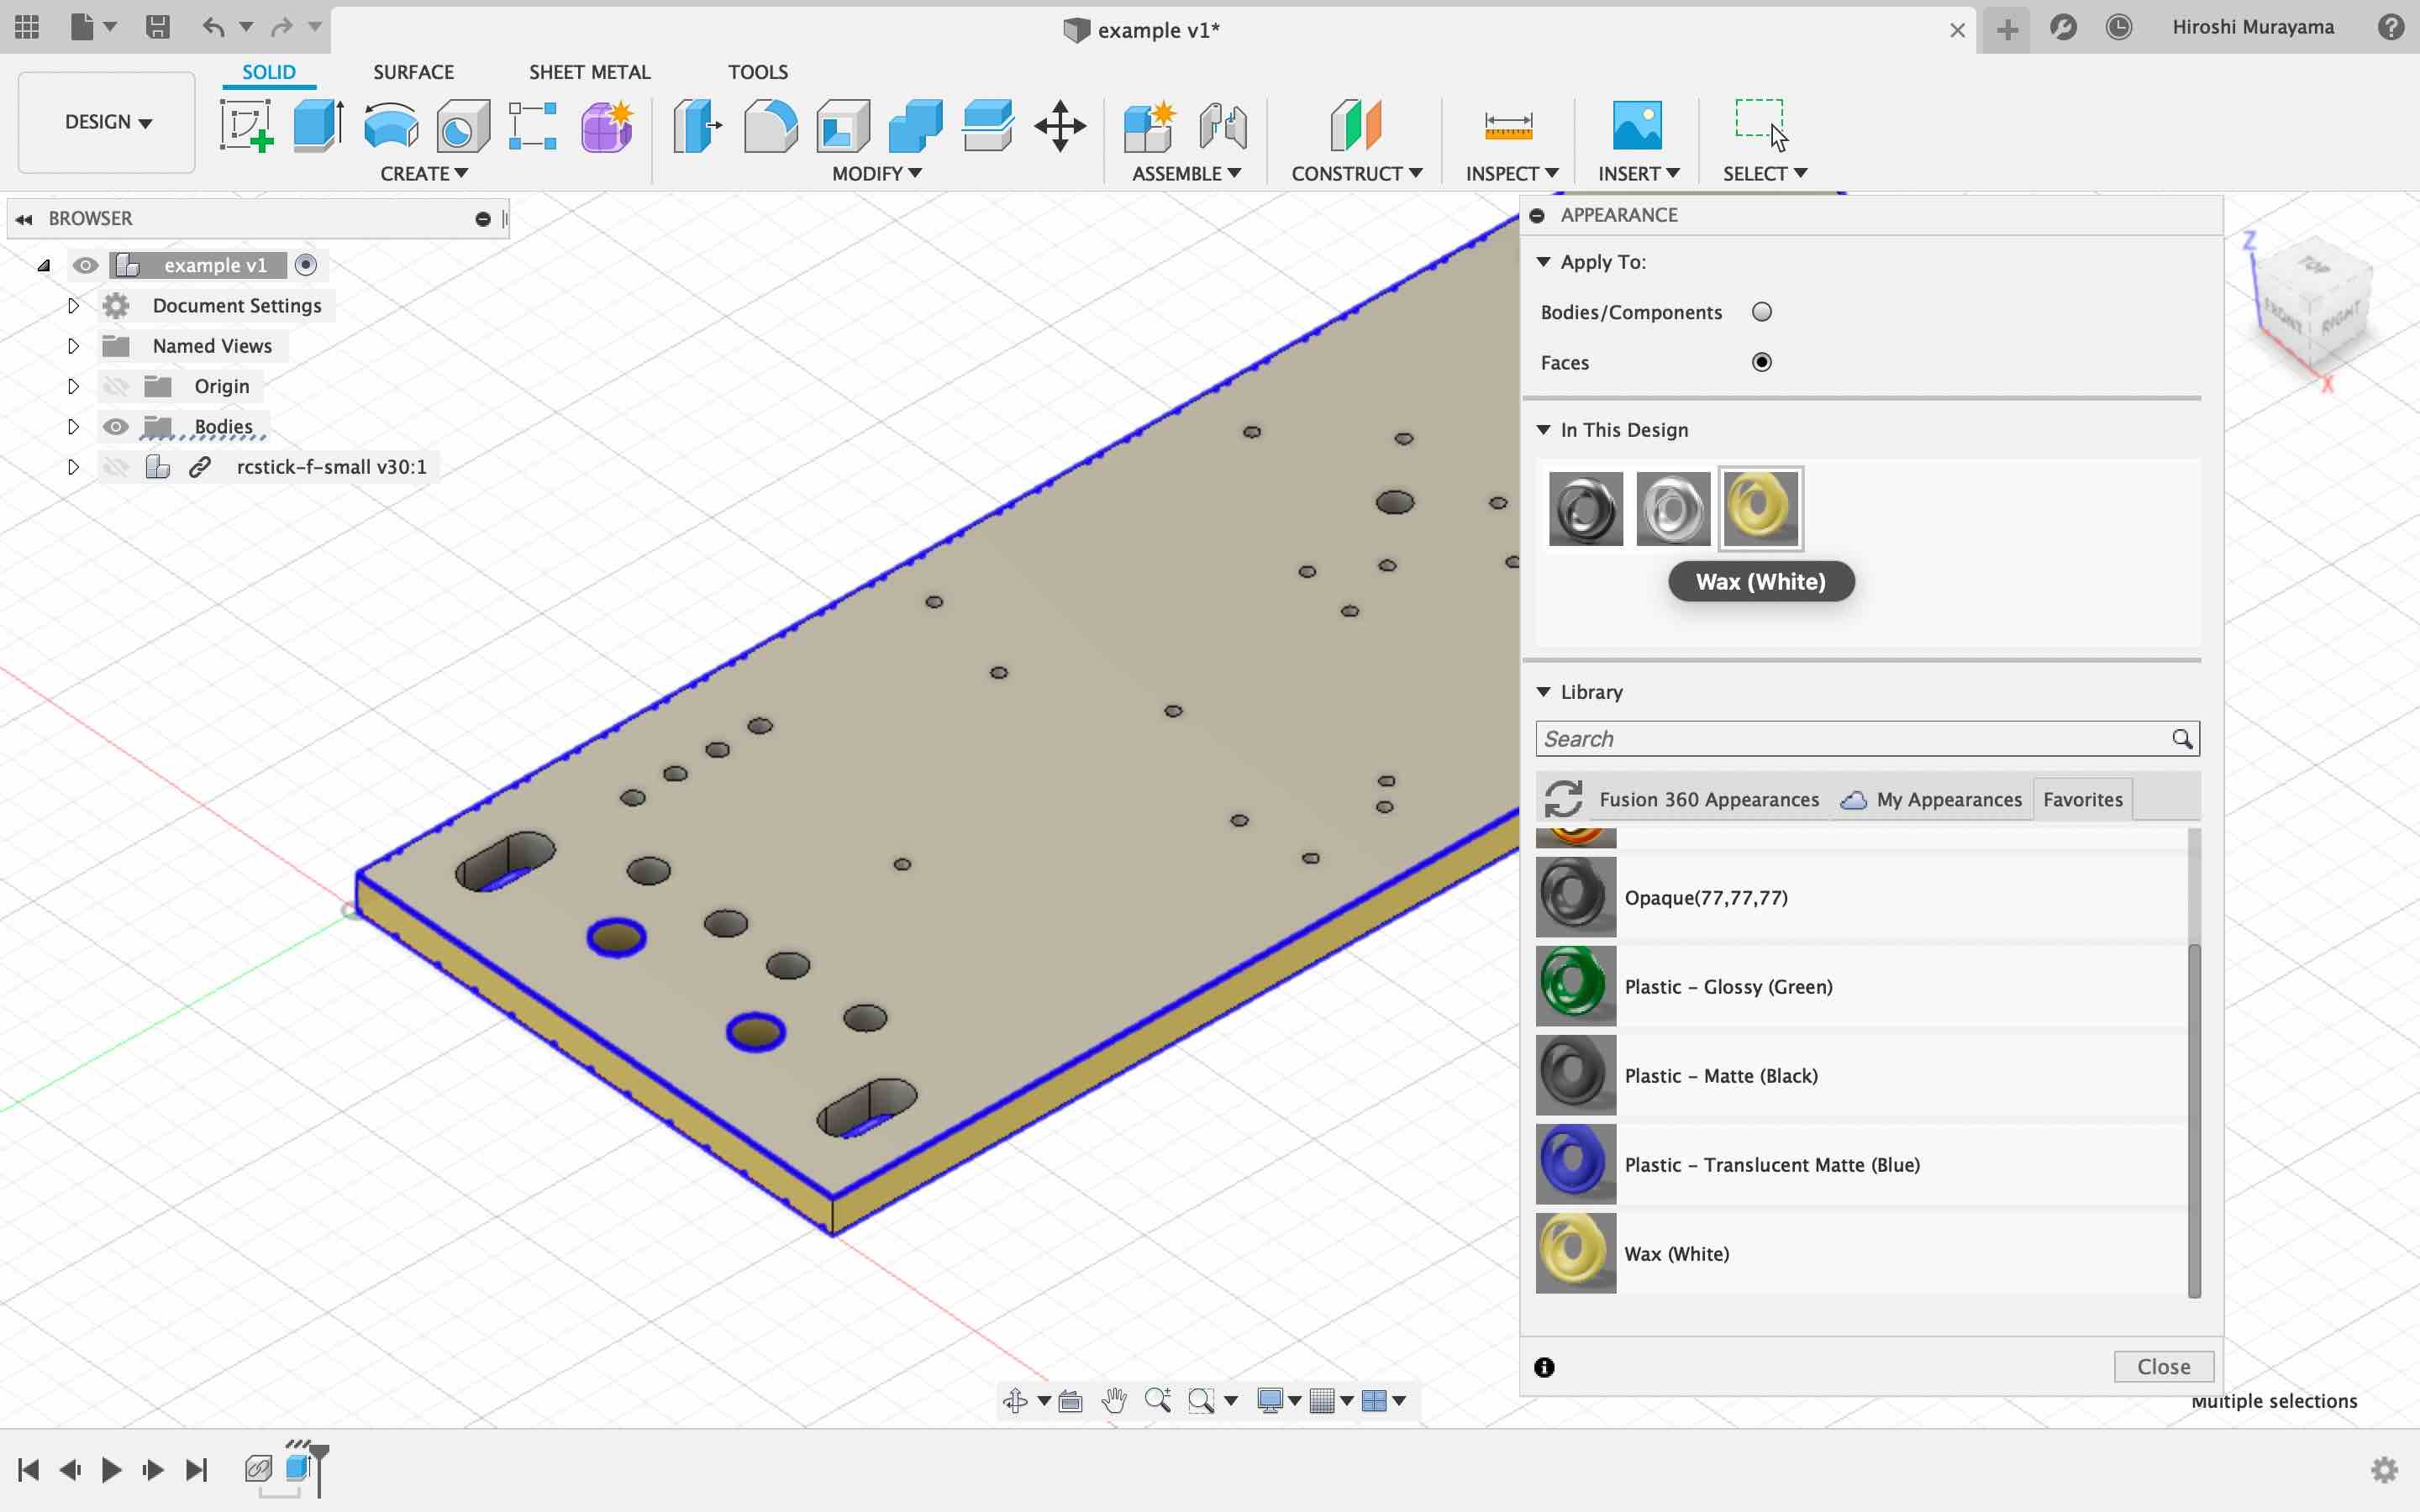Image resolution: width=2420 pixels, height=1512 pixels.
Task: Expand the Document Settings tree node
Action: point(73,306)
